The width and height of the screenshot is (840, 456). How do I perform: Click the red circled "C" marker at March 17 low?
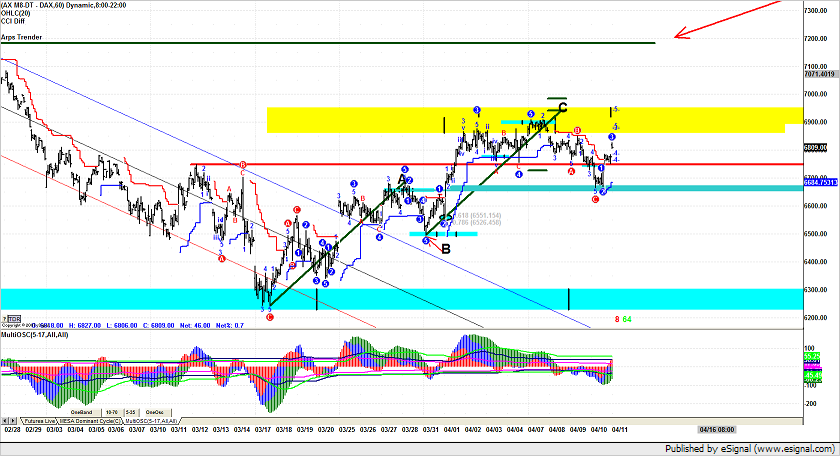(270, 316)
